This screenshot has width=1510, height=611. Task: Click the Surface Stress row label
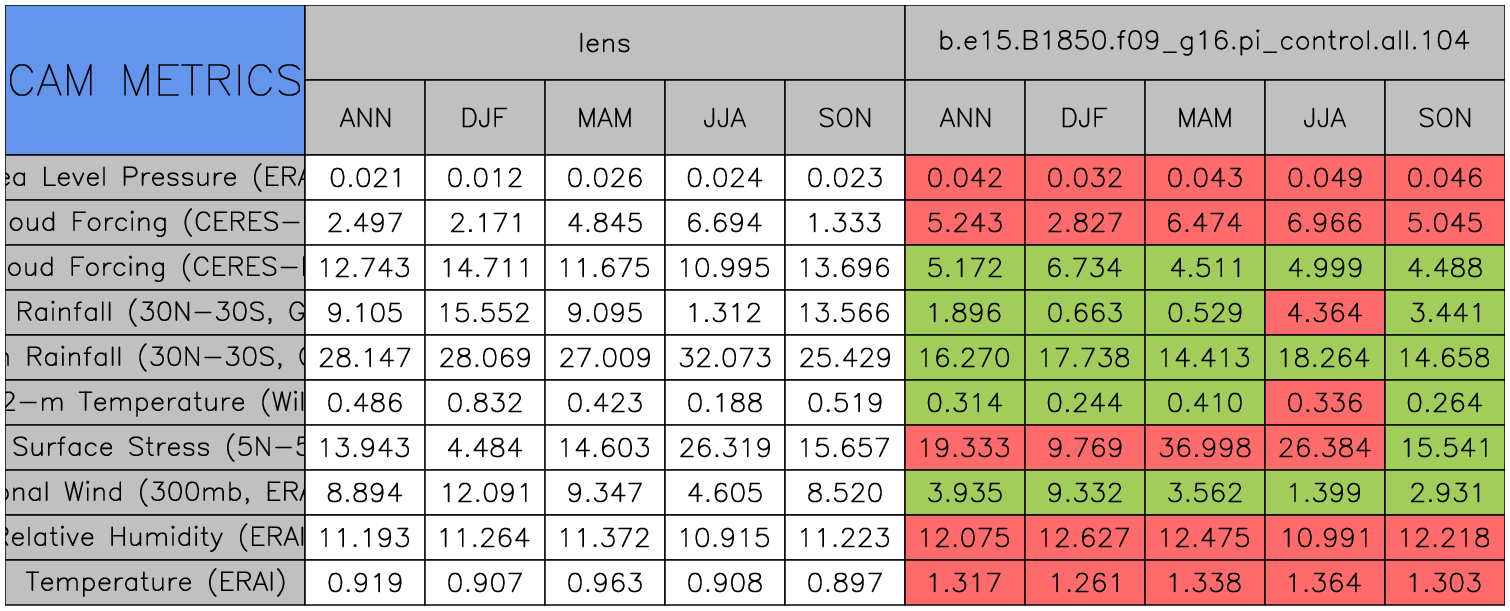155,447
